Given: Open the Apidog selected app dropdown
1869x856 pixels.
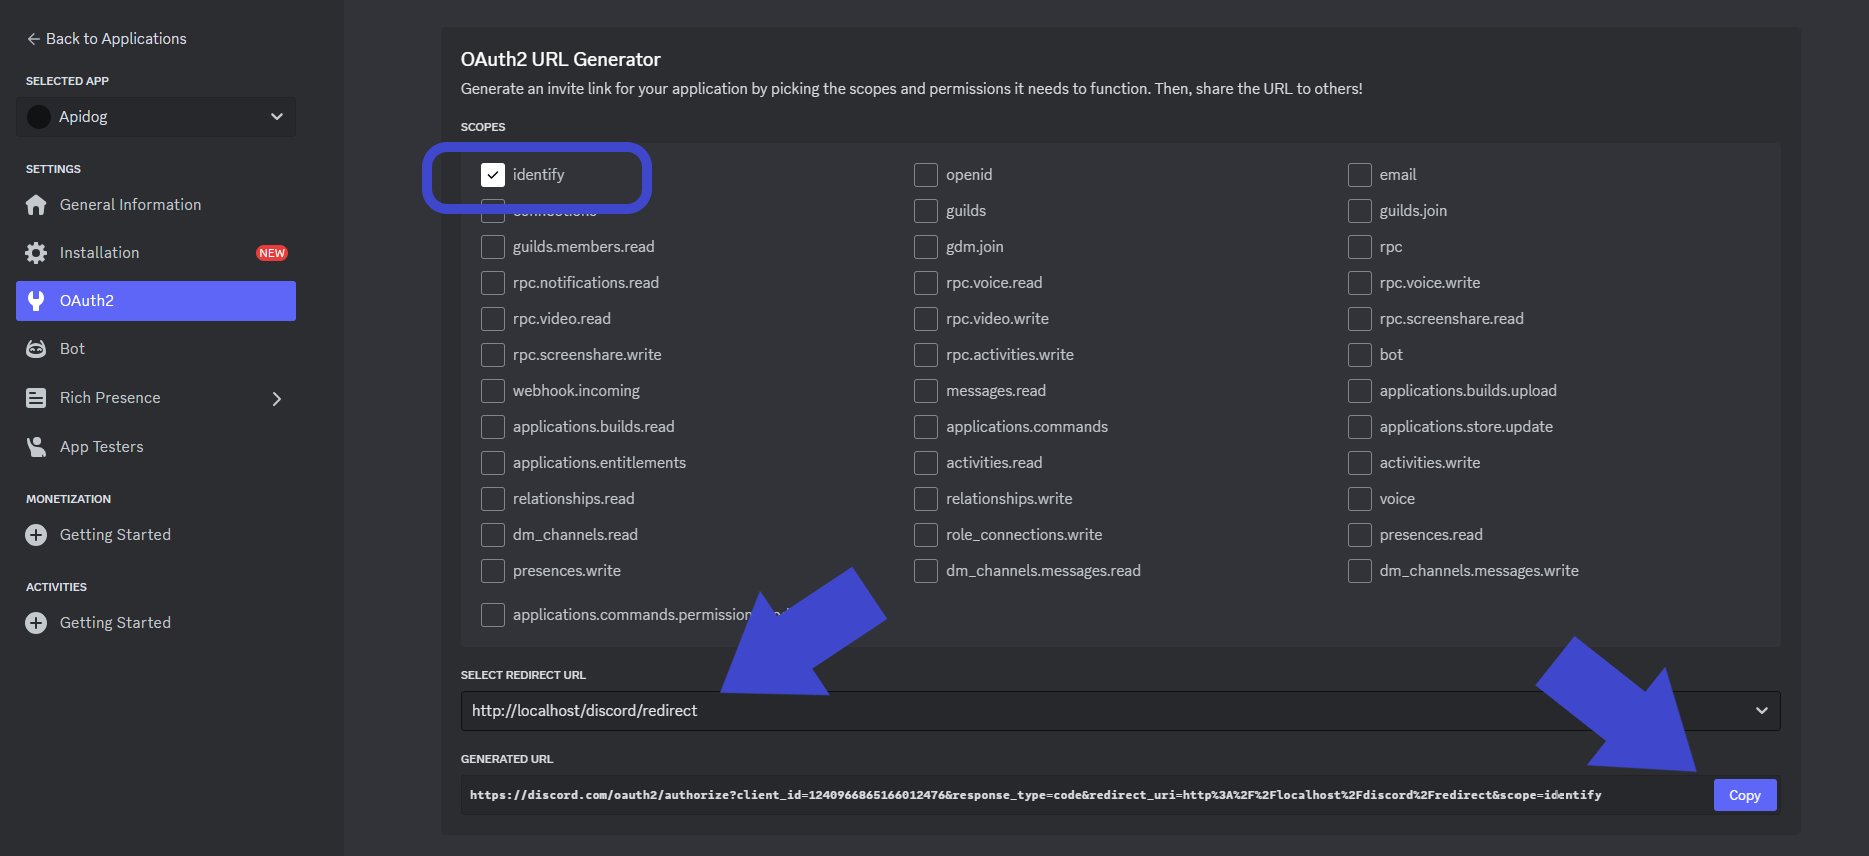Looking at the screenshot, I should pos(156,117).
